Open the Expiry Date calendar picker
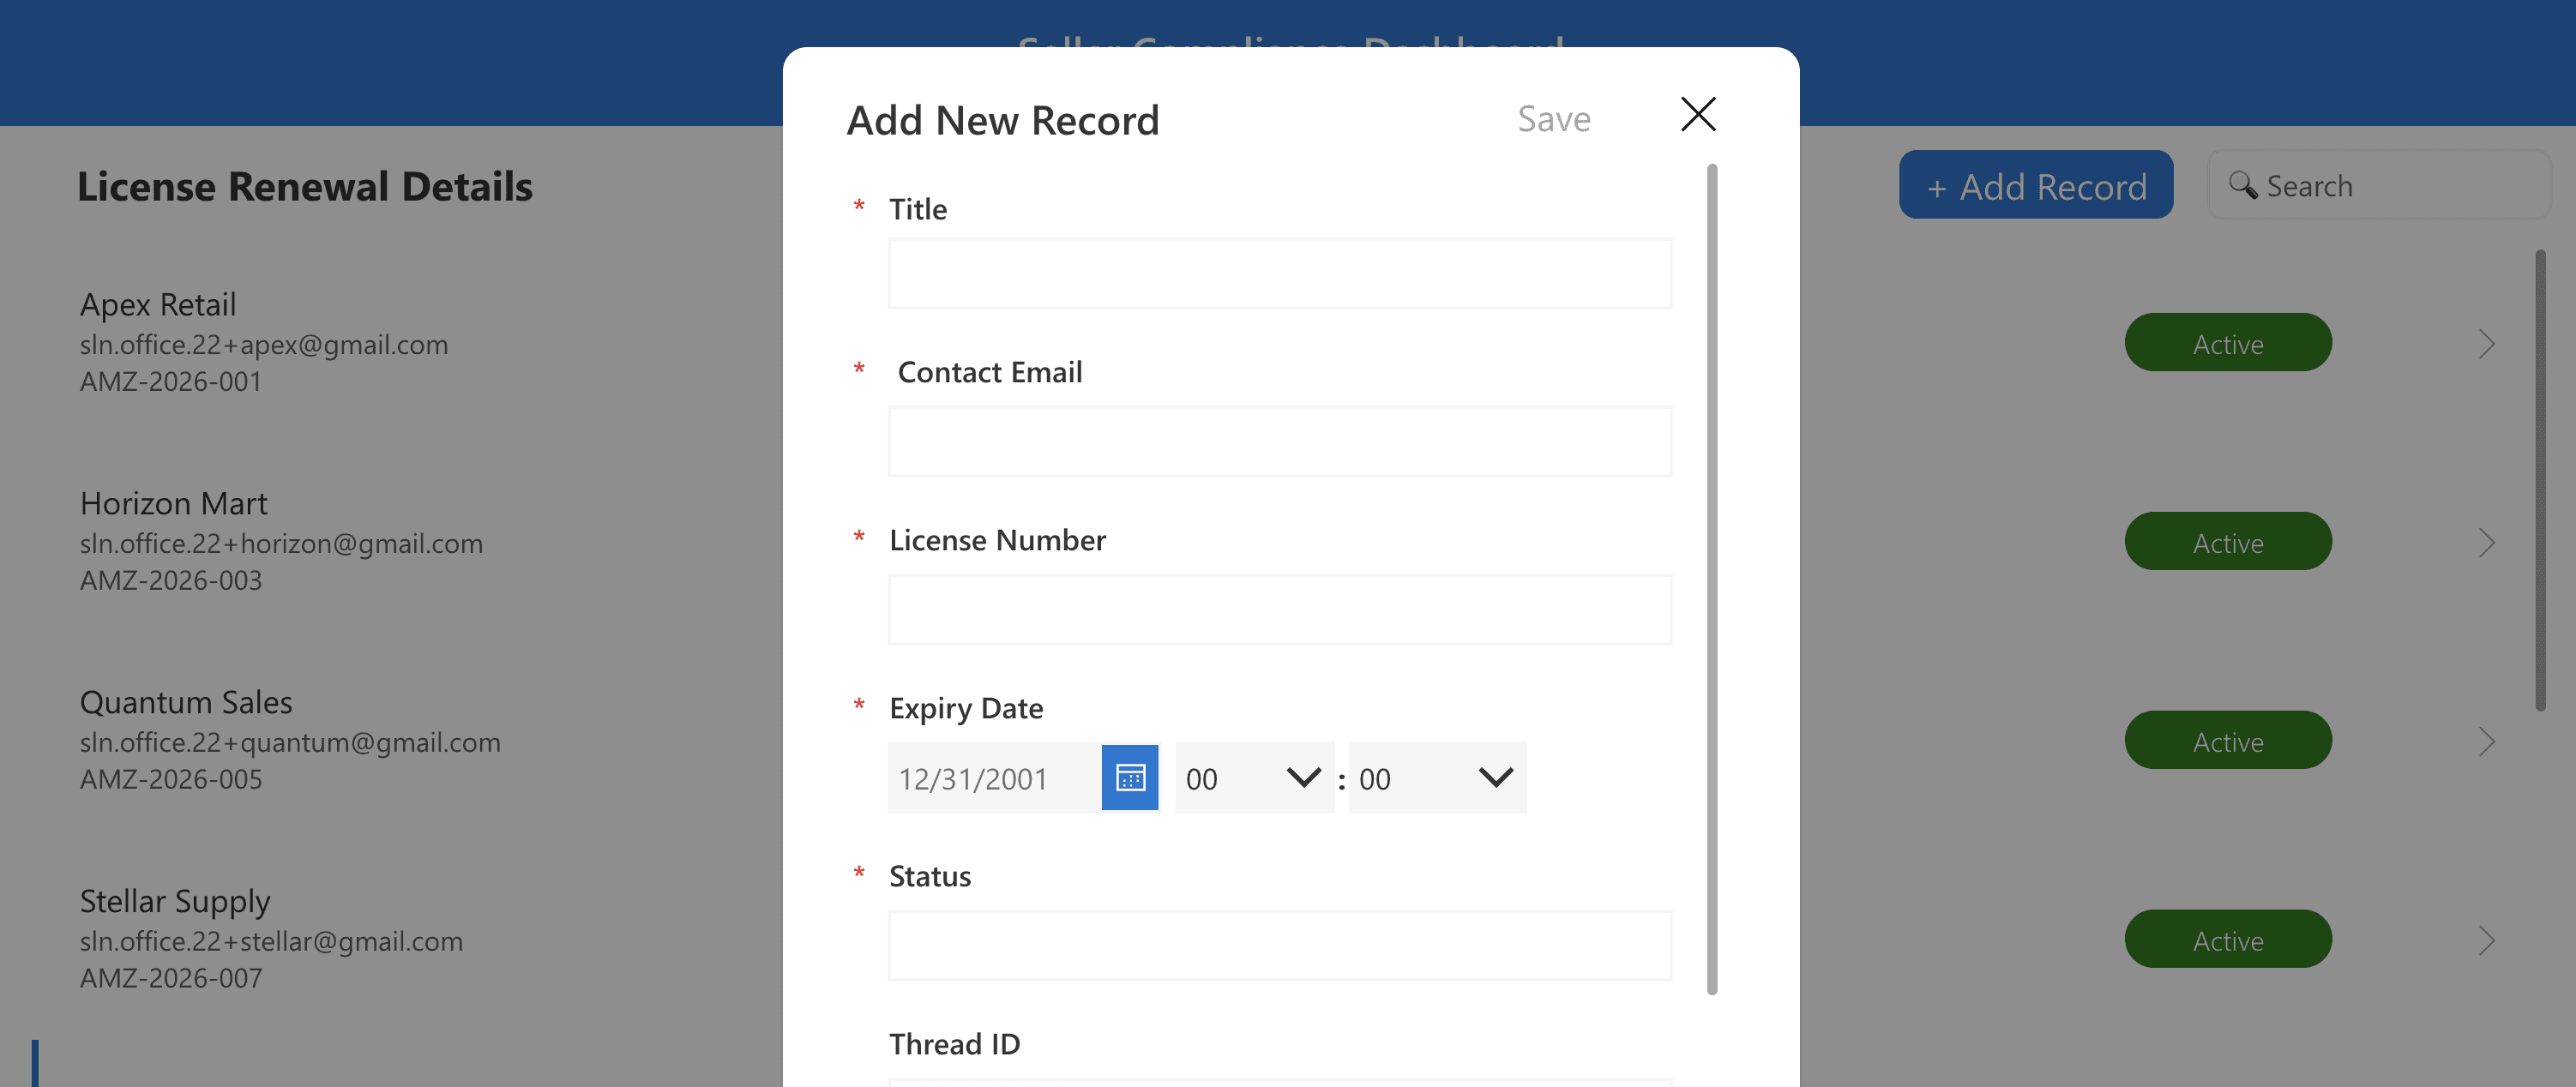Screen dimensions: 2576x1087 coord(1129,777)
